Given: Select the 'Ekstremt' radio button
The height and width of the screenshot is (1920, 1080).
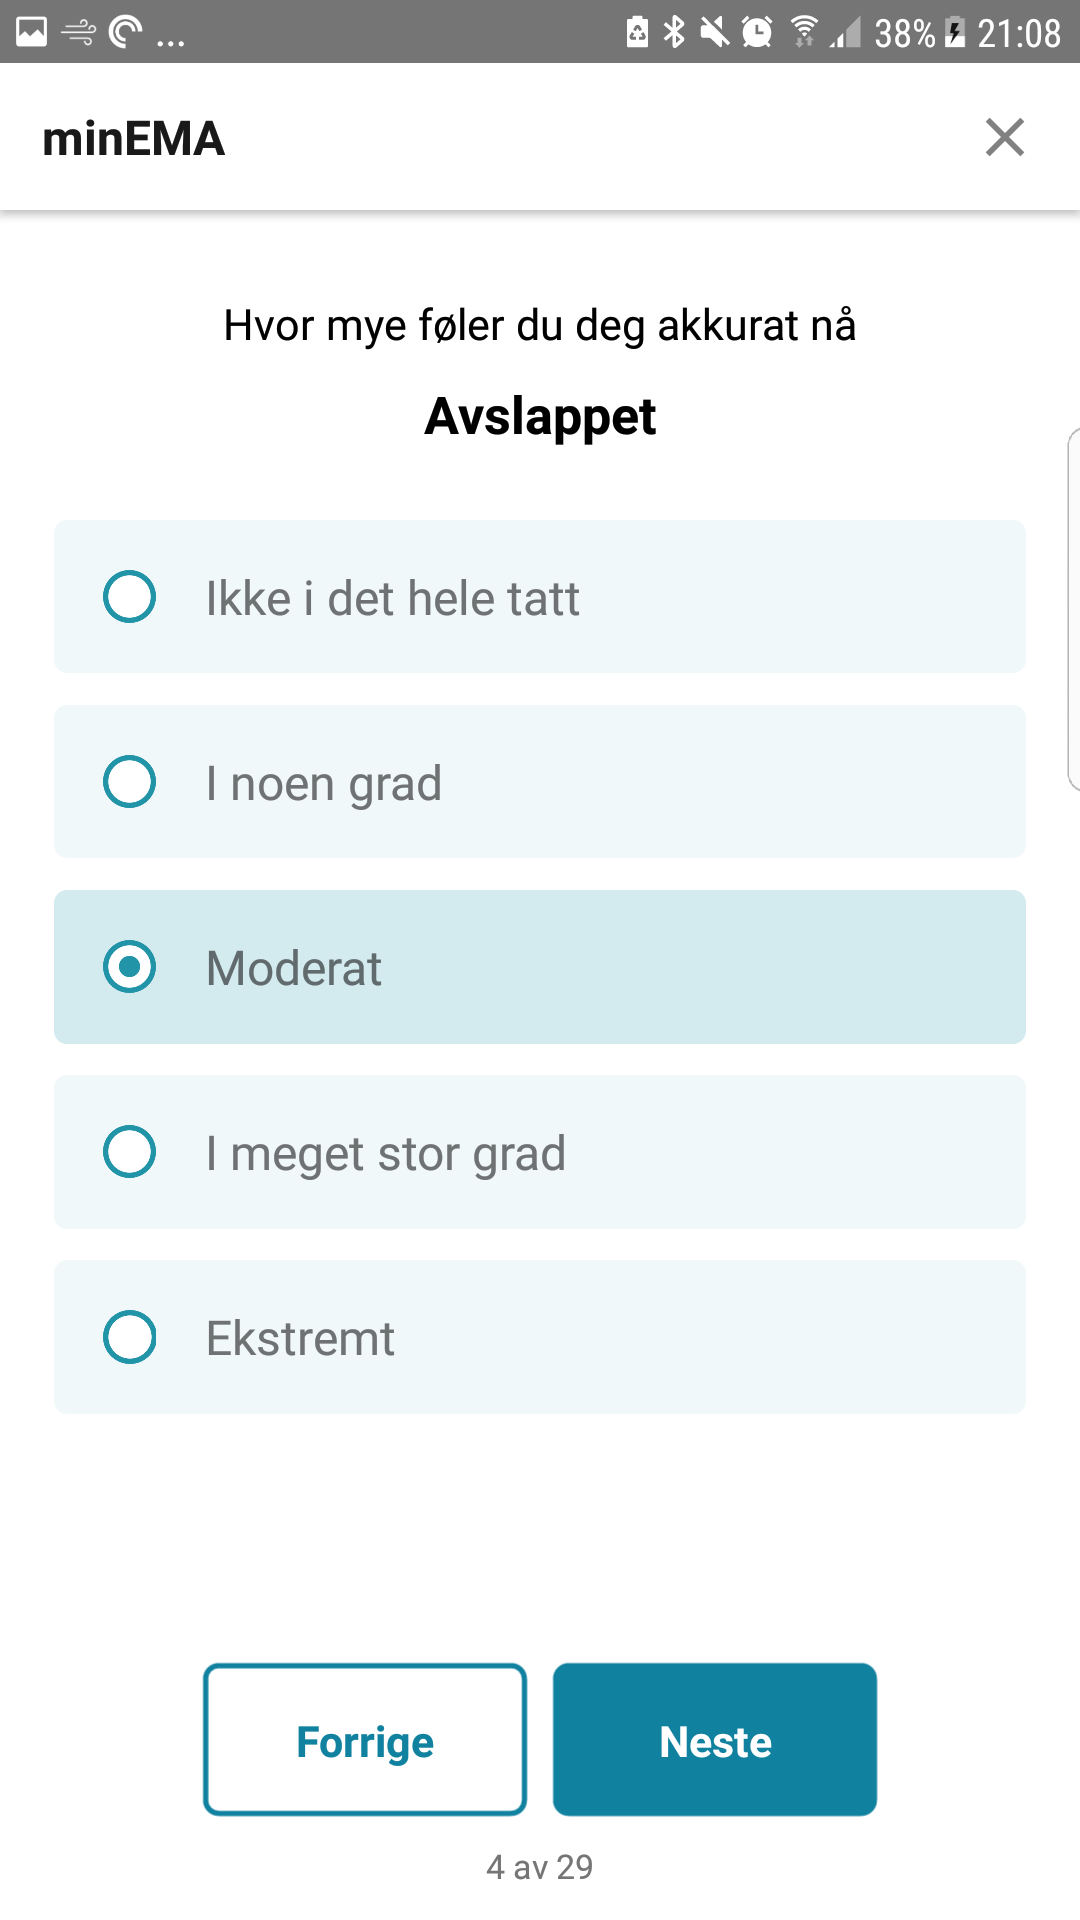Looking at the screenshot, I should click(130, 1337).
